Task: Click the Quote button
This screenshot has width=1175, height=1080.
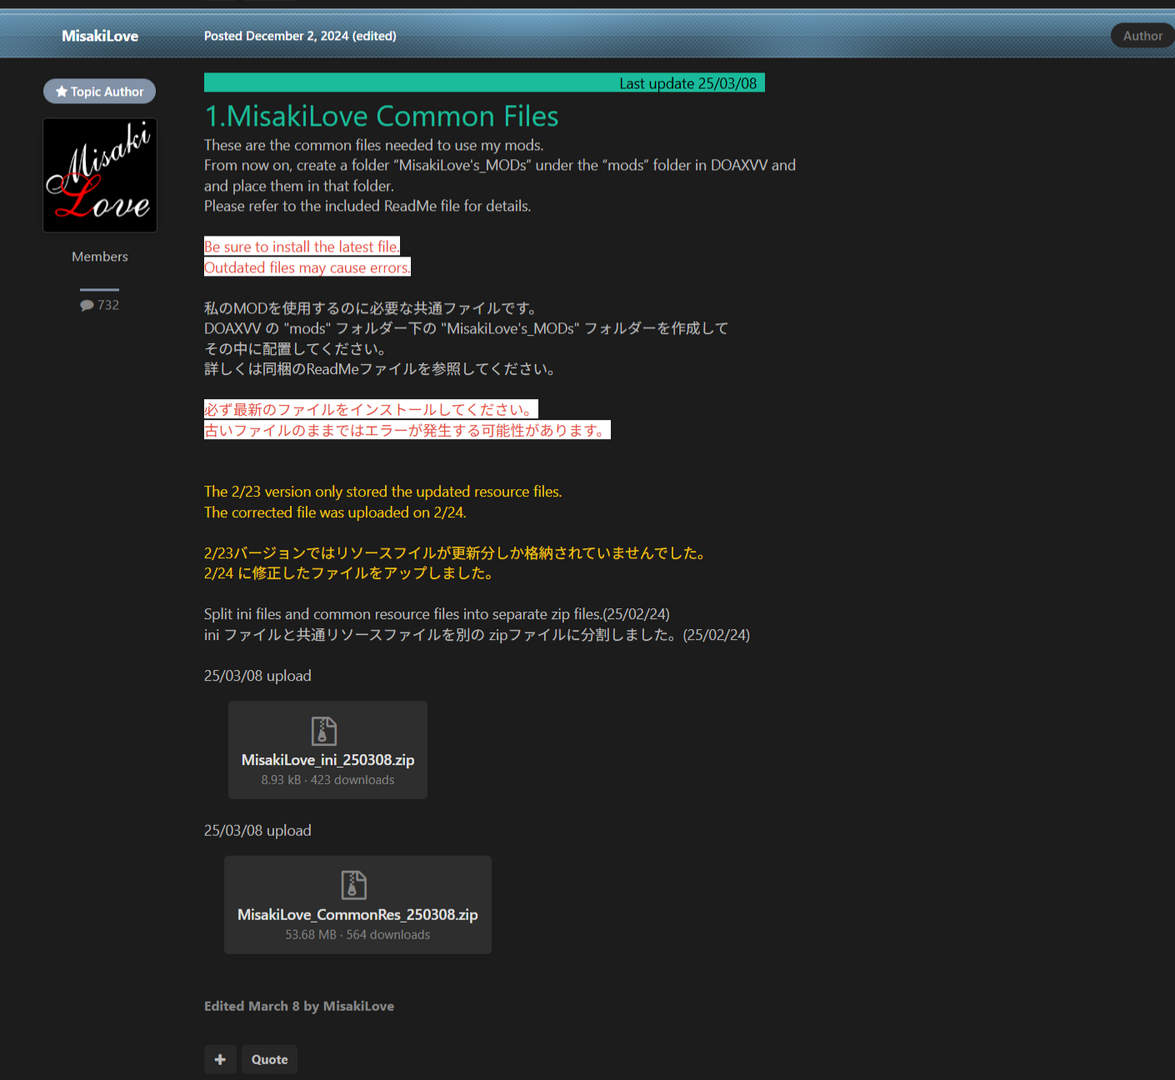Action: pos(270,1060)
